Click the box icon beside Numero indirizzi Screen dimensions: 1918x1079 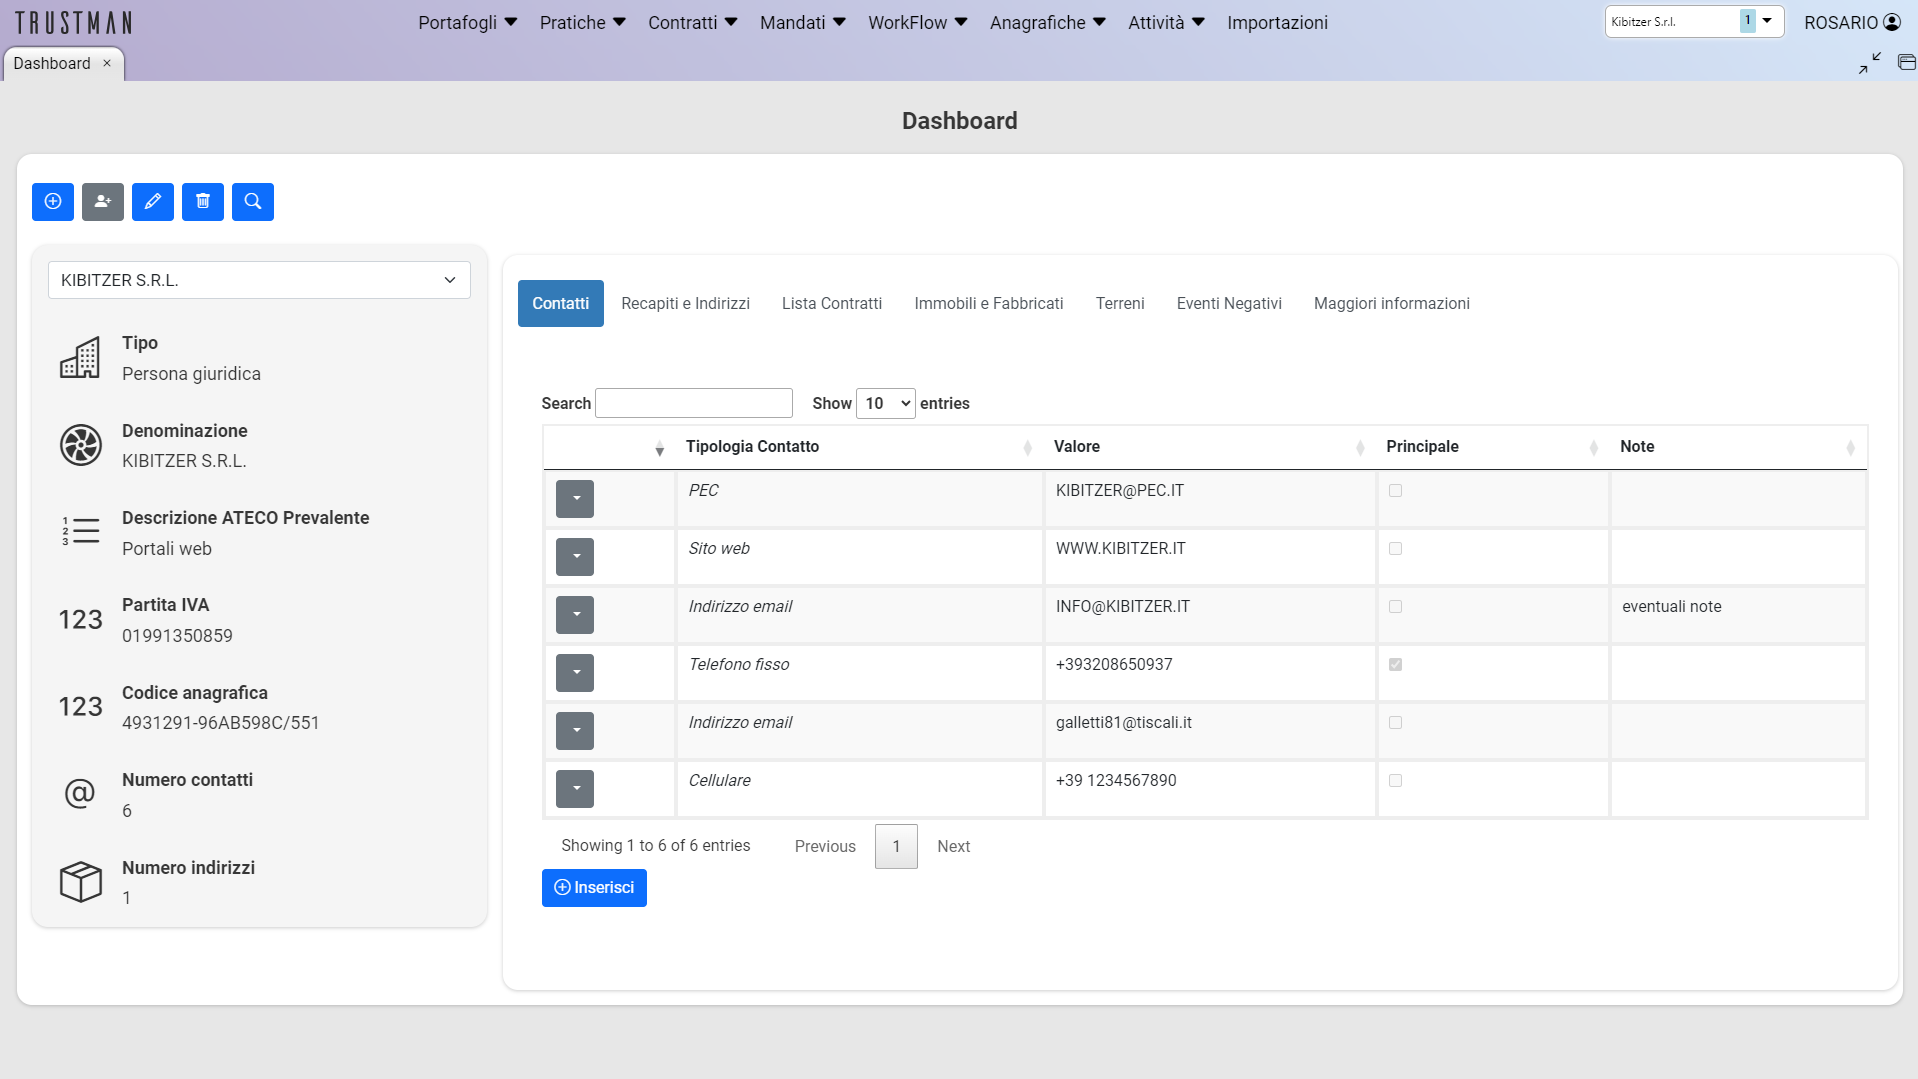pyautogui.click(x=81, y=882)
